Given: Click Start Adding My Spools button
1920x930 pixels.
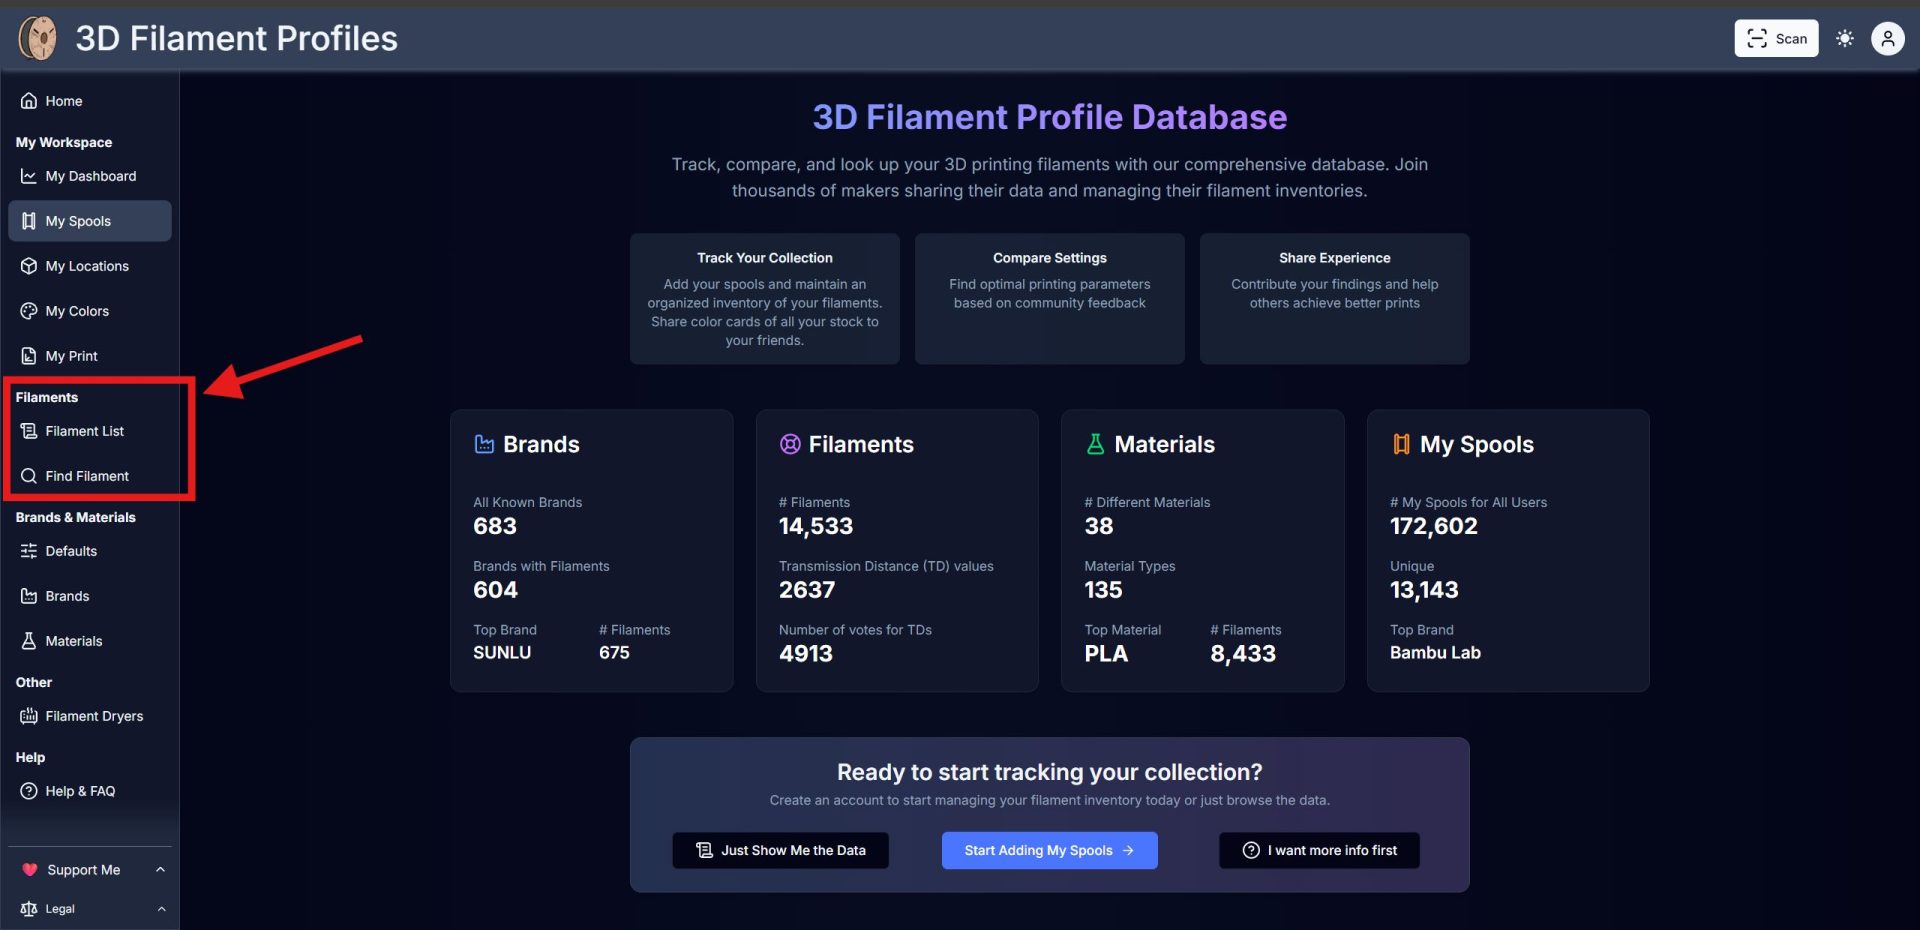Looking at the screenshot, I should 1049,850.
